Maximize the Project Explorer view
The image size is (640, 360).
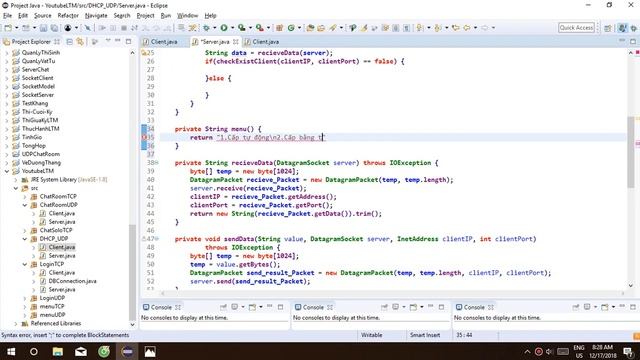128,41
